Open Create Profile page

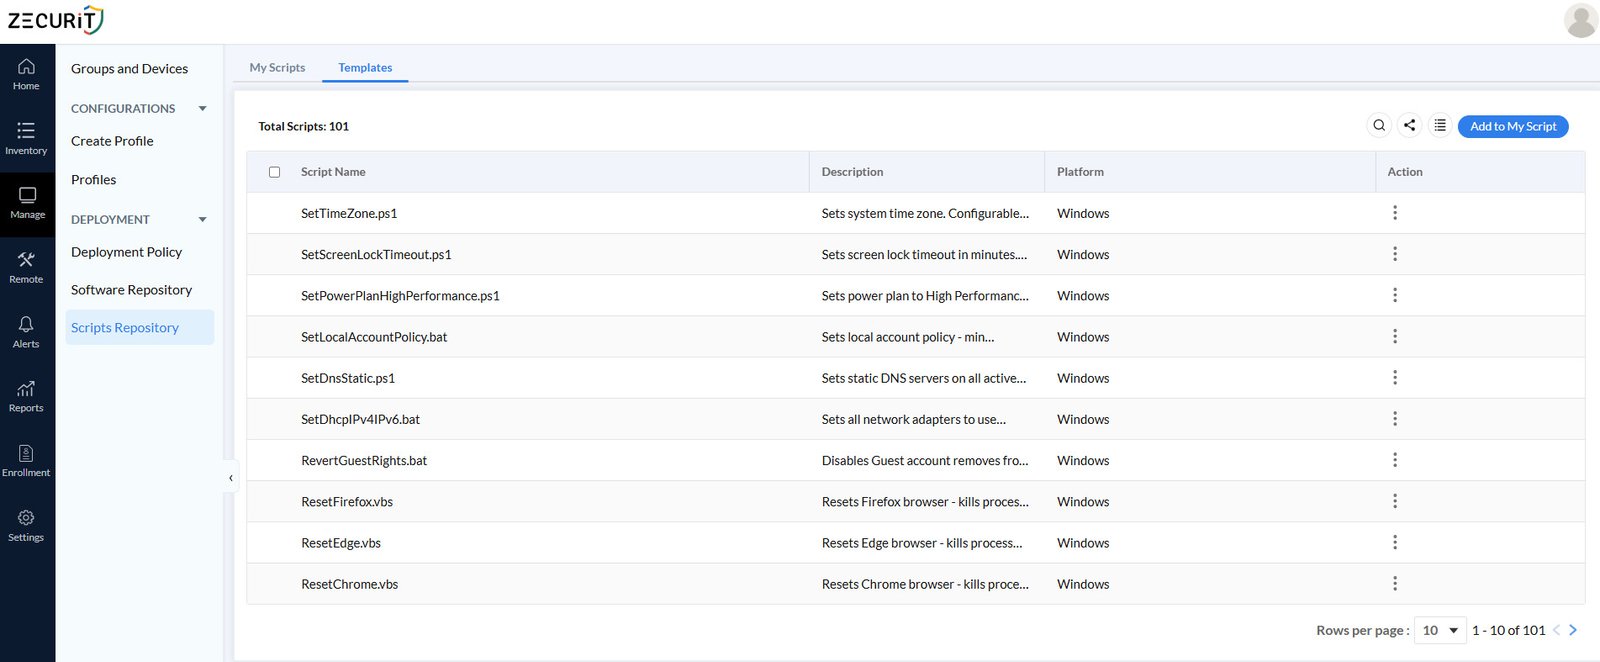pyautogui.click(x=112, y=141)
